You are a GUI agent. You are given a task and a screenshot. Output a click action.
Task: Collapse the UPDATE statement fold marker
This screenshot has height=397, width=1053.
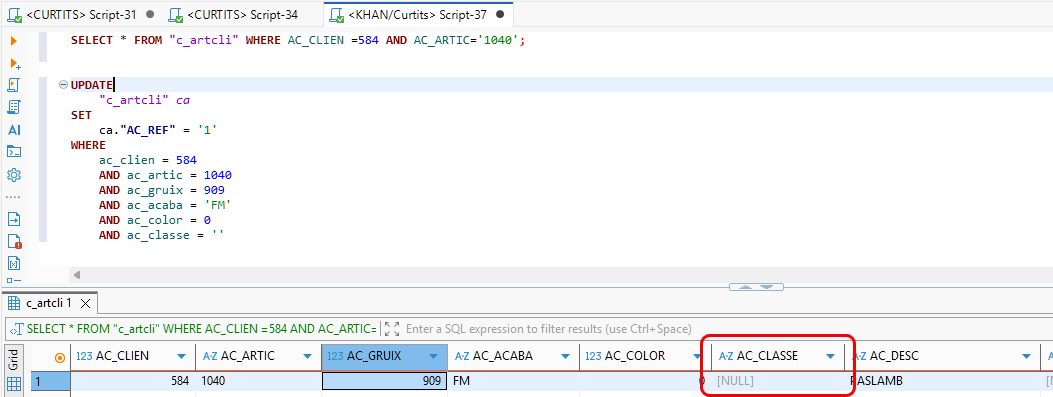click(64, 85)
